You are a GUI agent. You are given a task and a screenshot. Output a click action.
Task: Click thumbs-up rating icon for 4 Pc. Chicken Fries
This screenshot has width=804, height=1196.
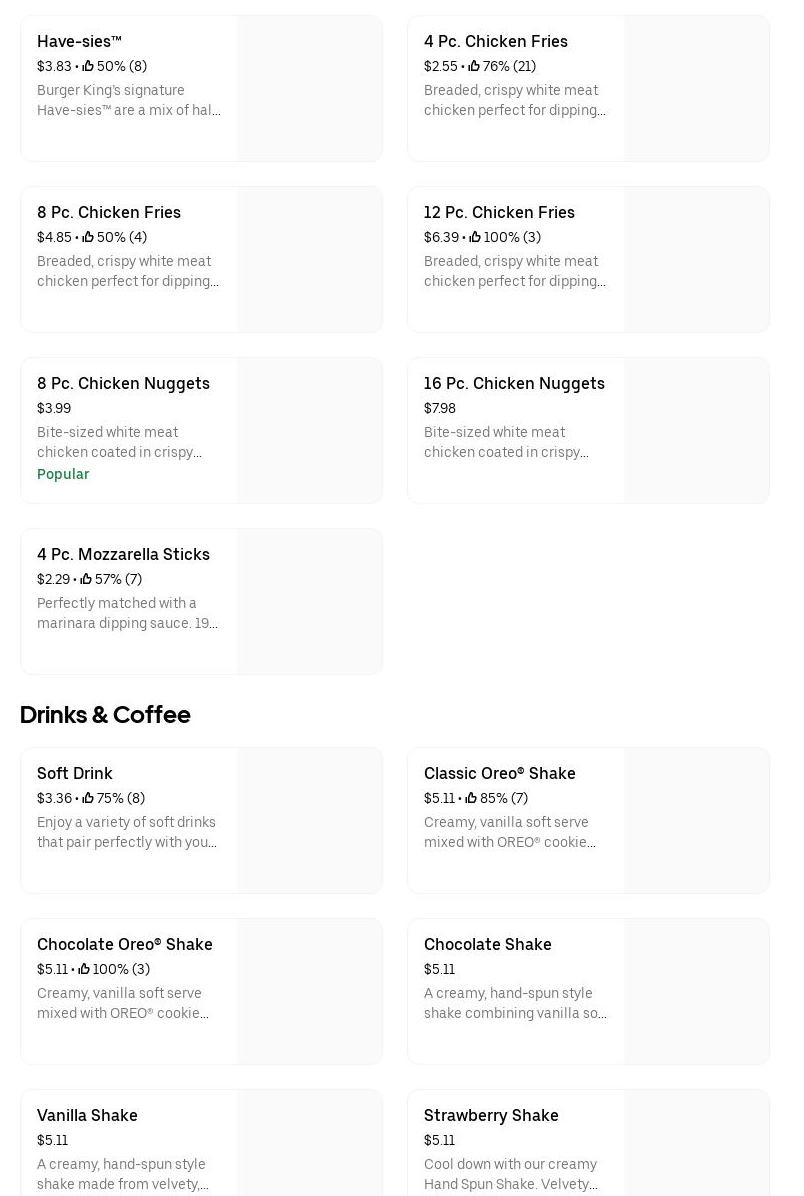pyautogui.click(x=474, y=66)
